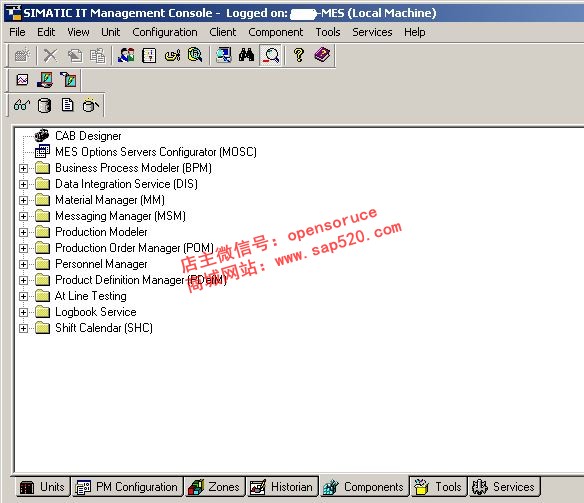Select the Data Integration Service (DIS) label
Image resolution: width=584 pixels, height=503 pixels.
127,184
